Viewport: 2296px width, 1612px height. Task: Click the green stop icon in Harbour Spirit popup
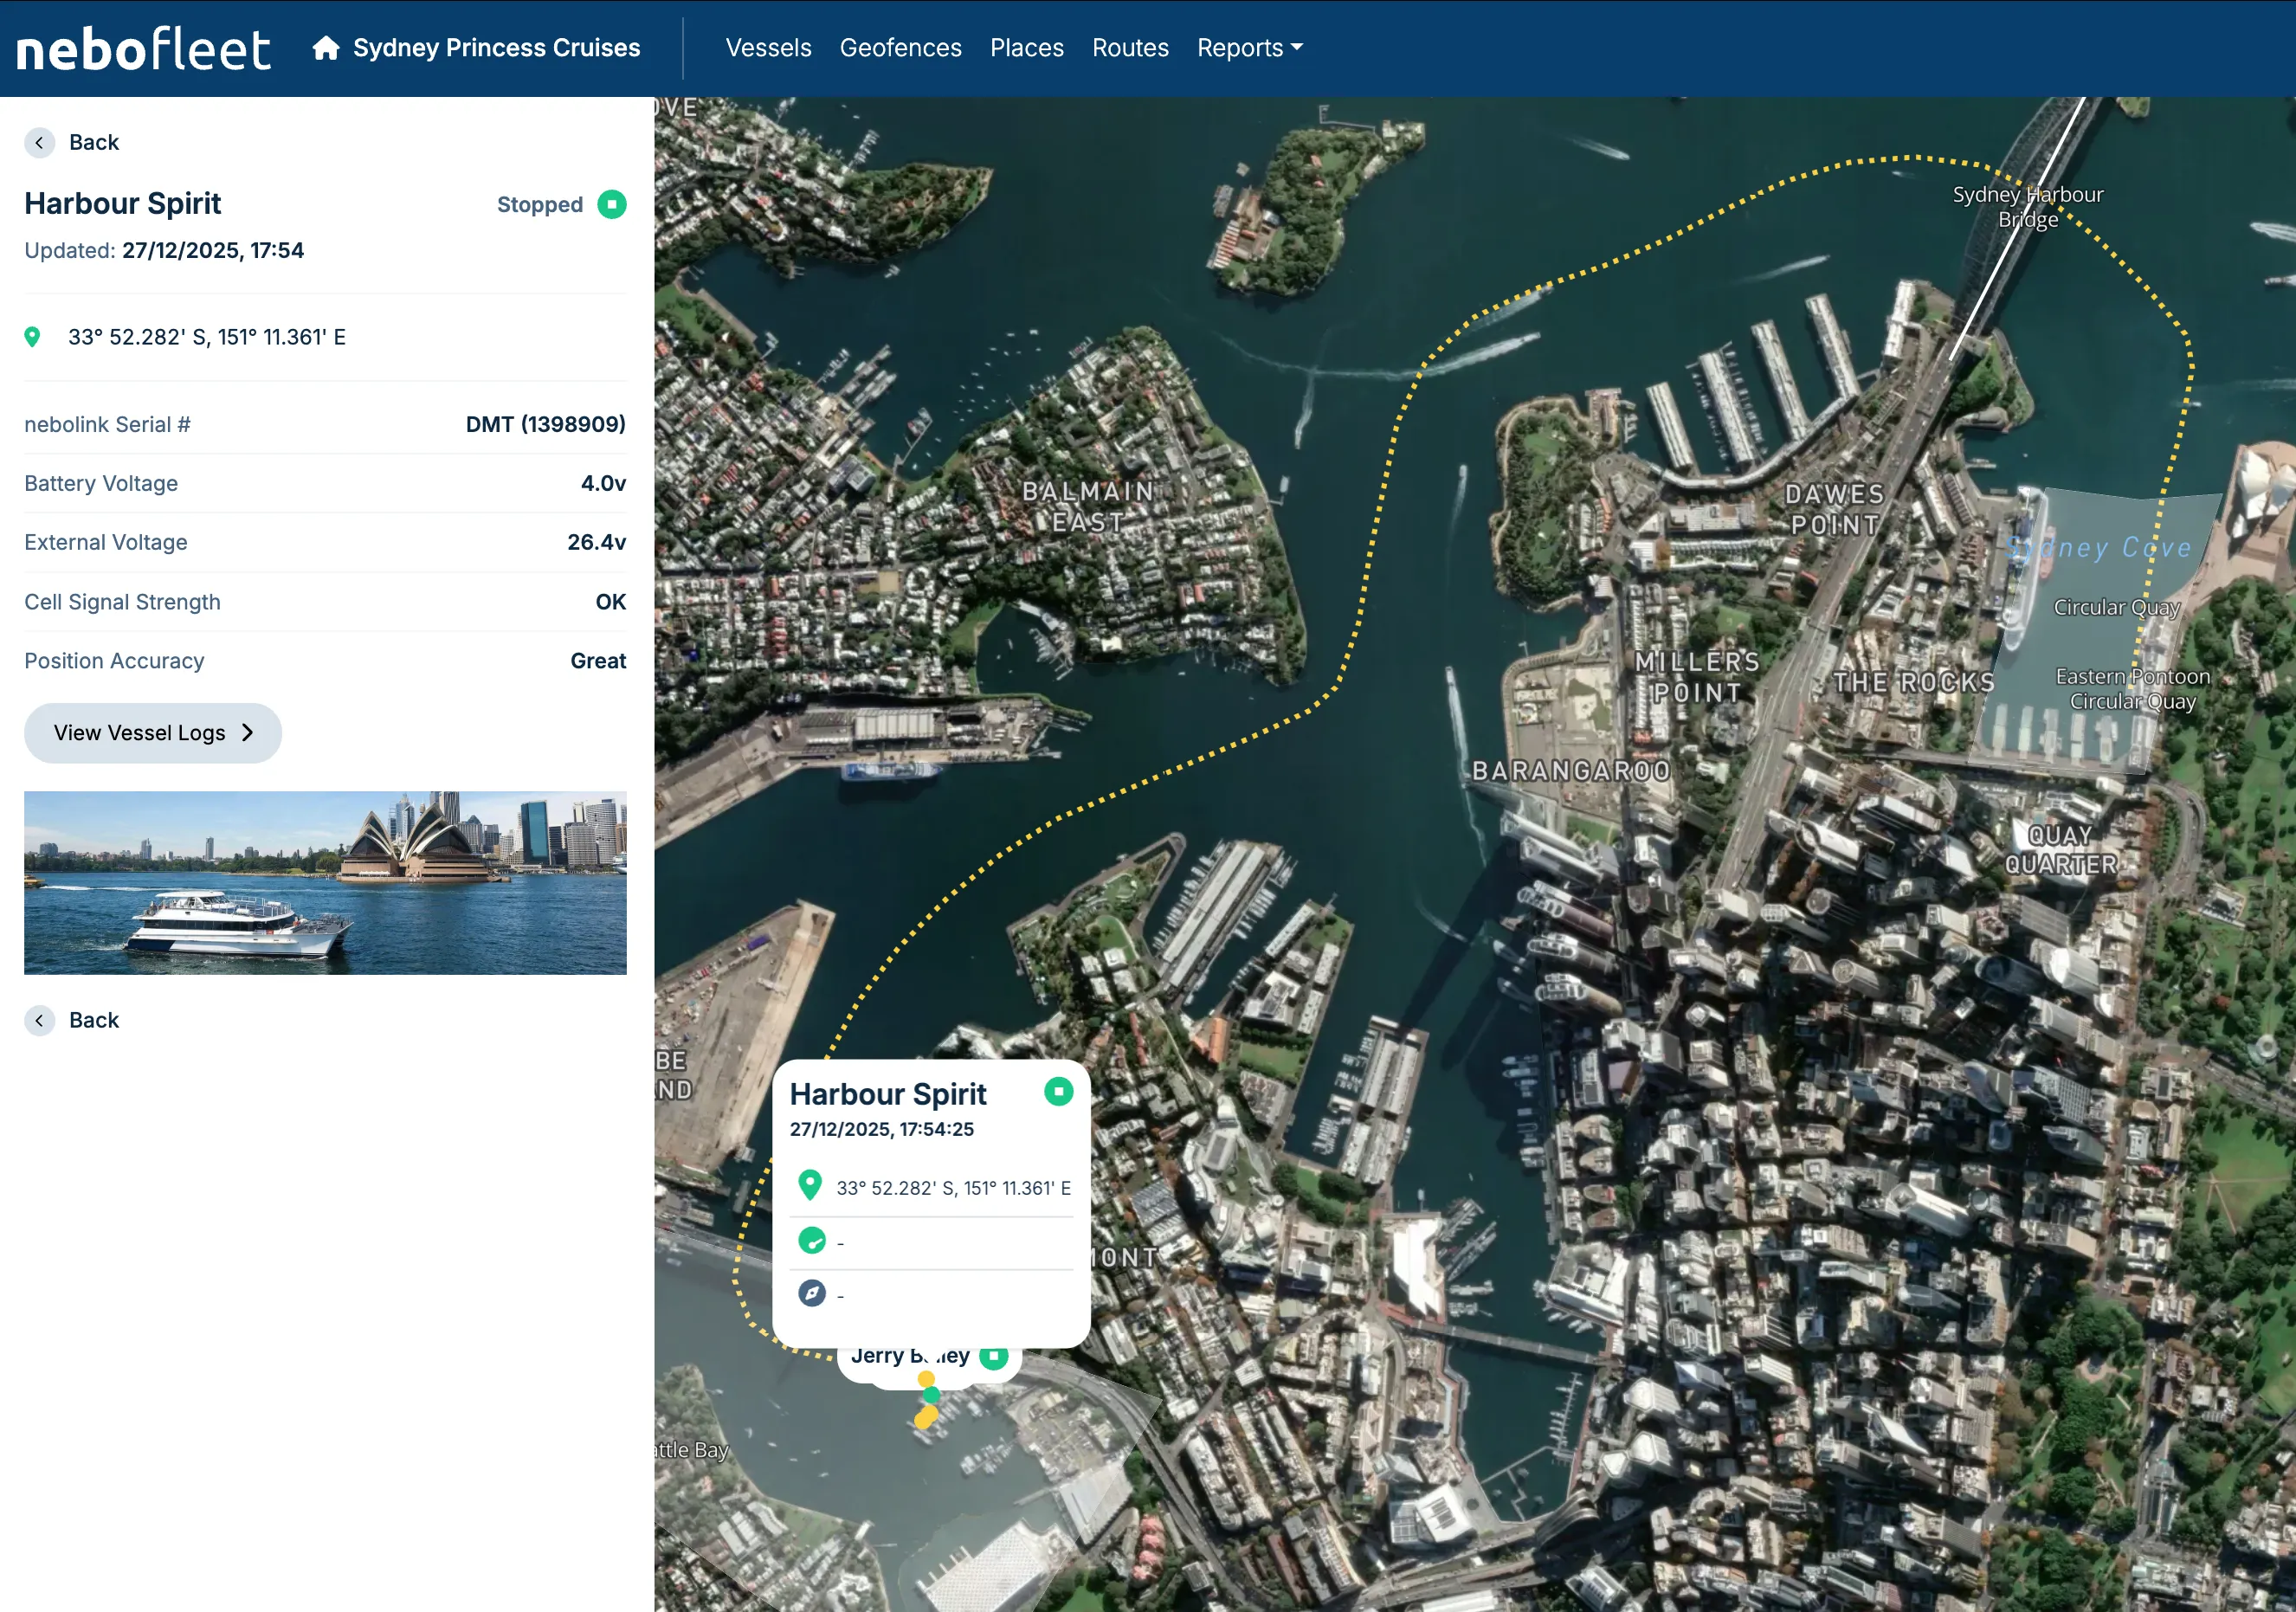1058,1091
